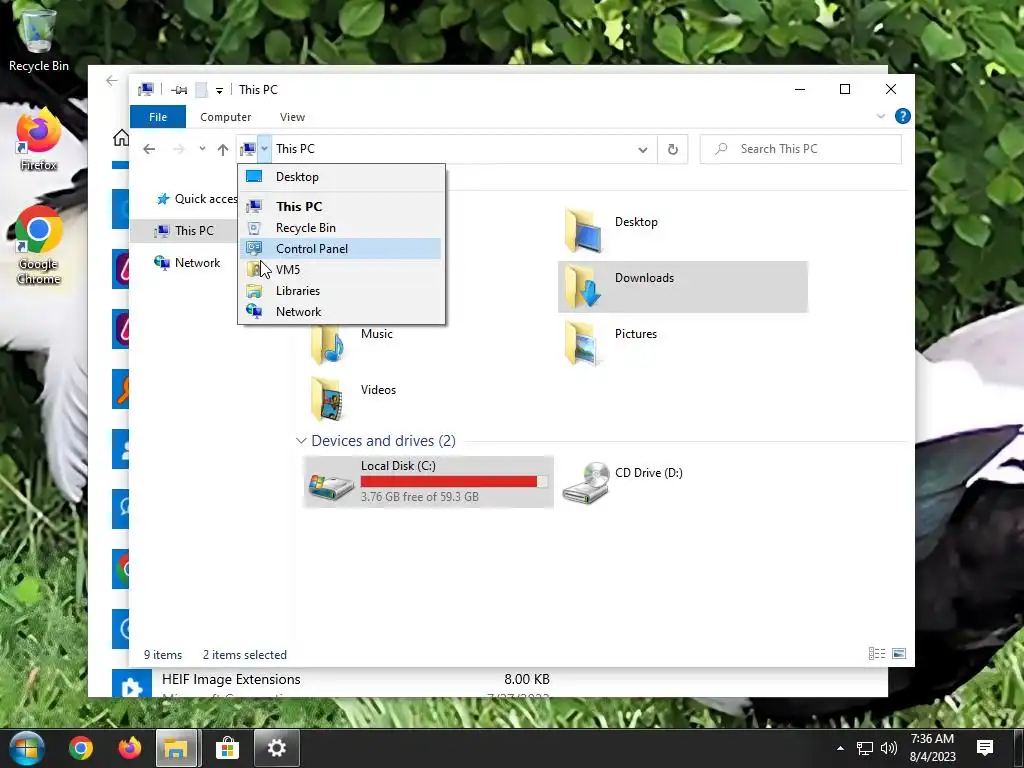Choose Recycle Bin in address dropdown
This screenshot has width=1024, height=768.
pos(341,228)
